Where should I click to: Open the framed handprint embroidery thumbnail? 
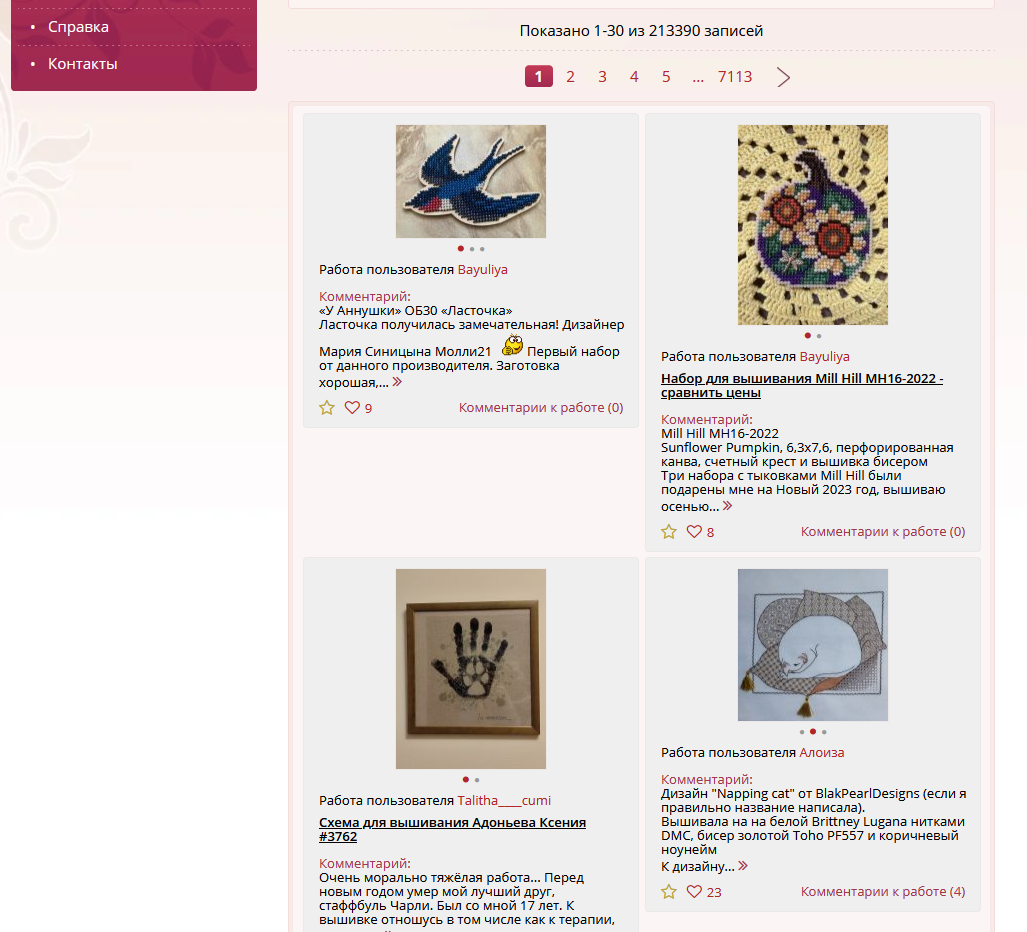tap(471, 669)
